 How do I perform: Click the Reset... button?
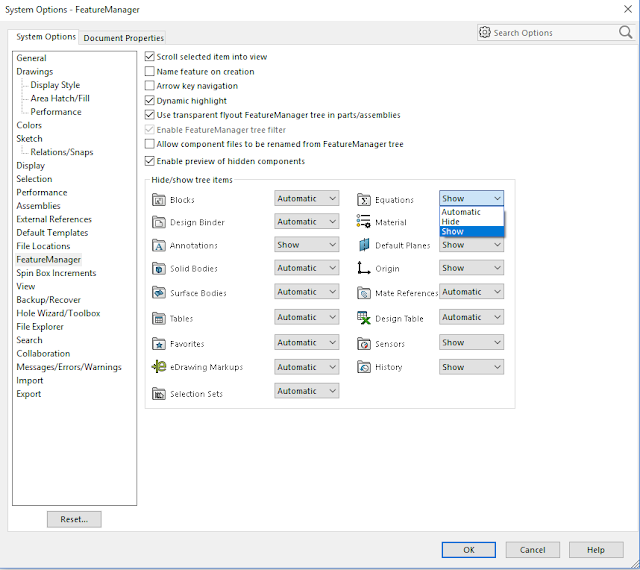(x=74, y=519)
